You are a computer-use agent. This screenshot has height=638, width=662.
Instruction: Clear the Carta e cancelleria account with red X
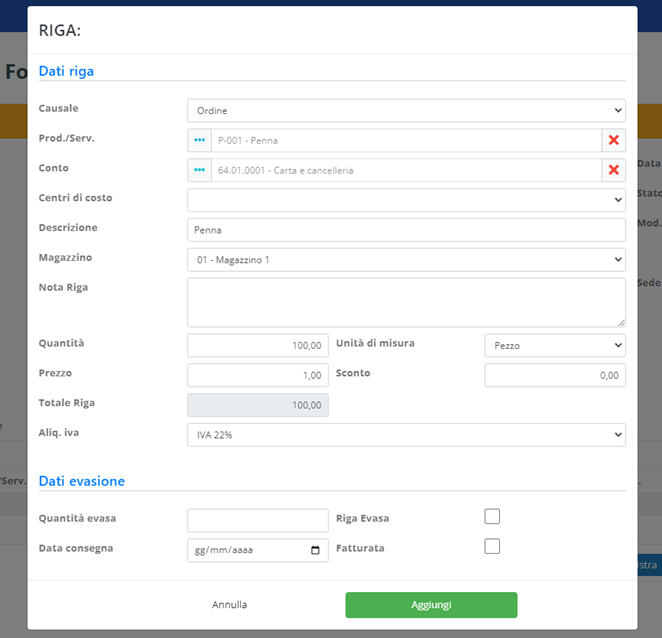[613, 170]
